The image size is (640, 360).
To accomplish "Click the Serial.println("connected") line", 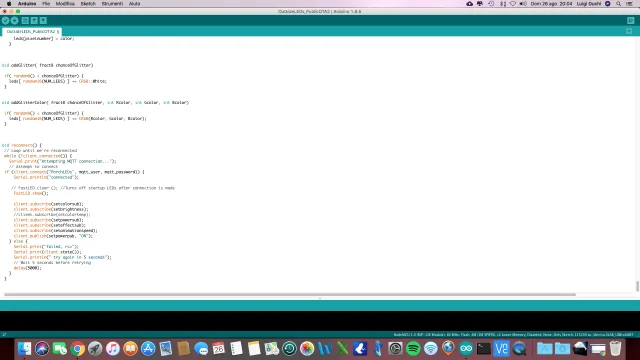I will (46, 178).
